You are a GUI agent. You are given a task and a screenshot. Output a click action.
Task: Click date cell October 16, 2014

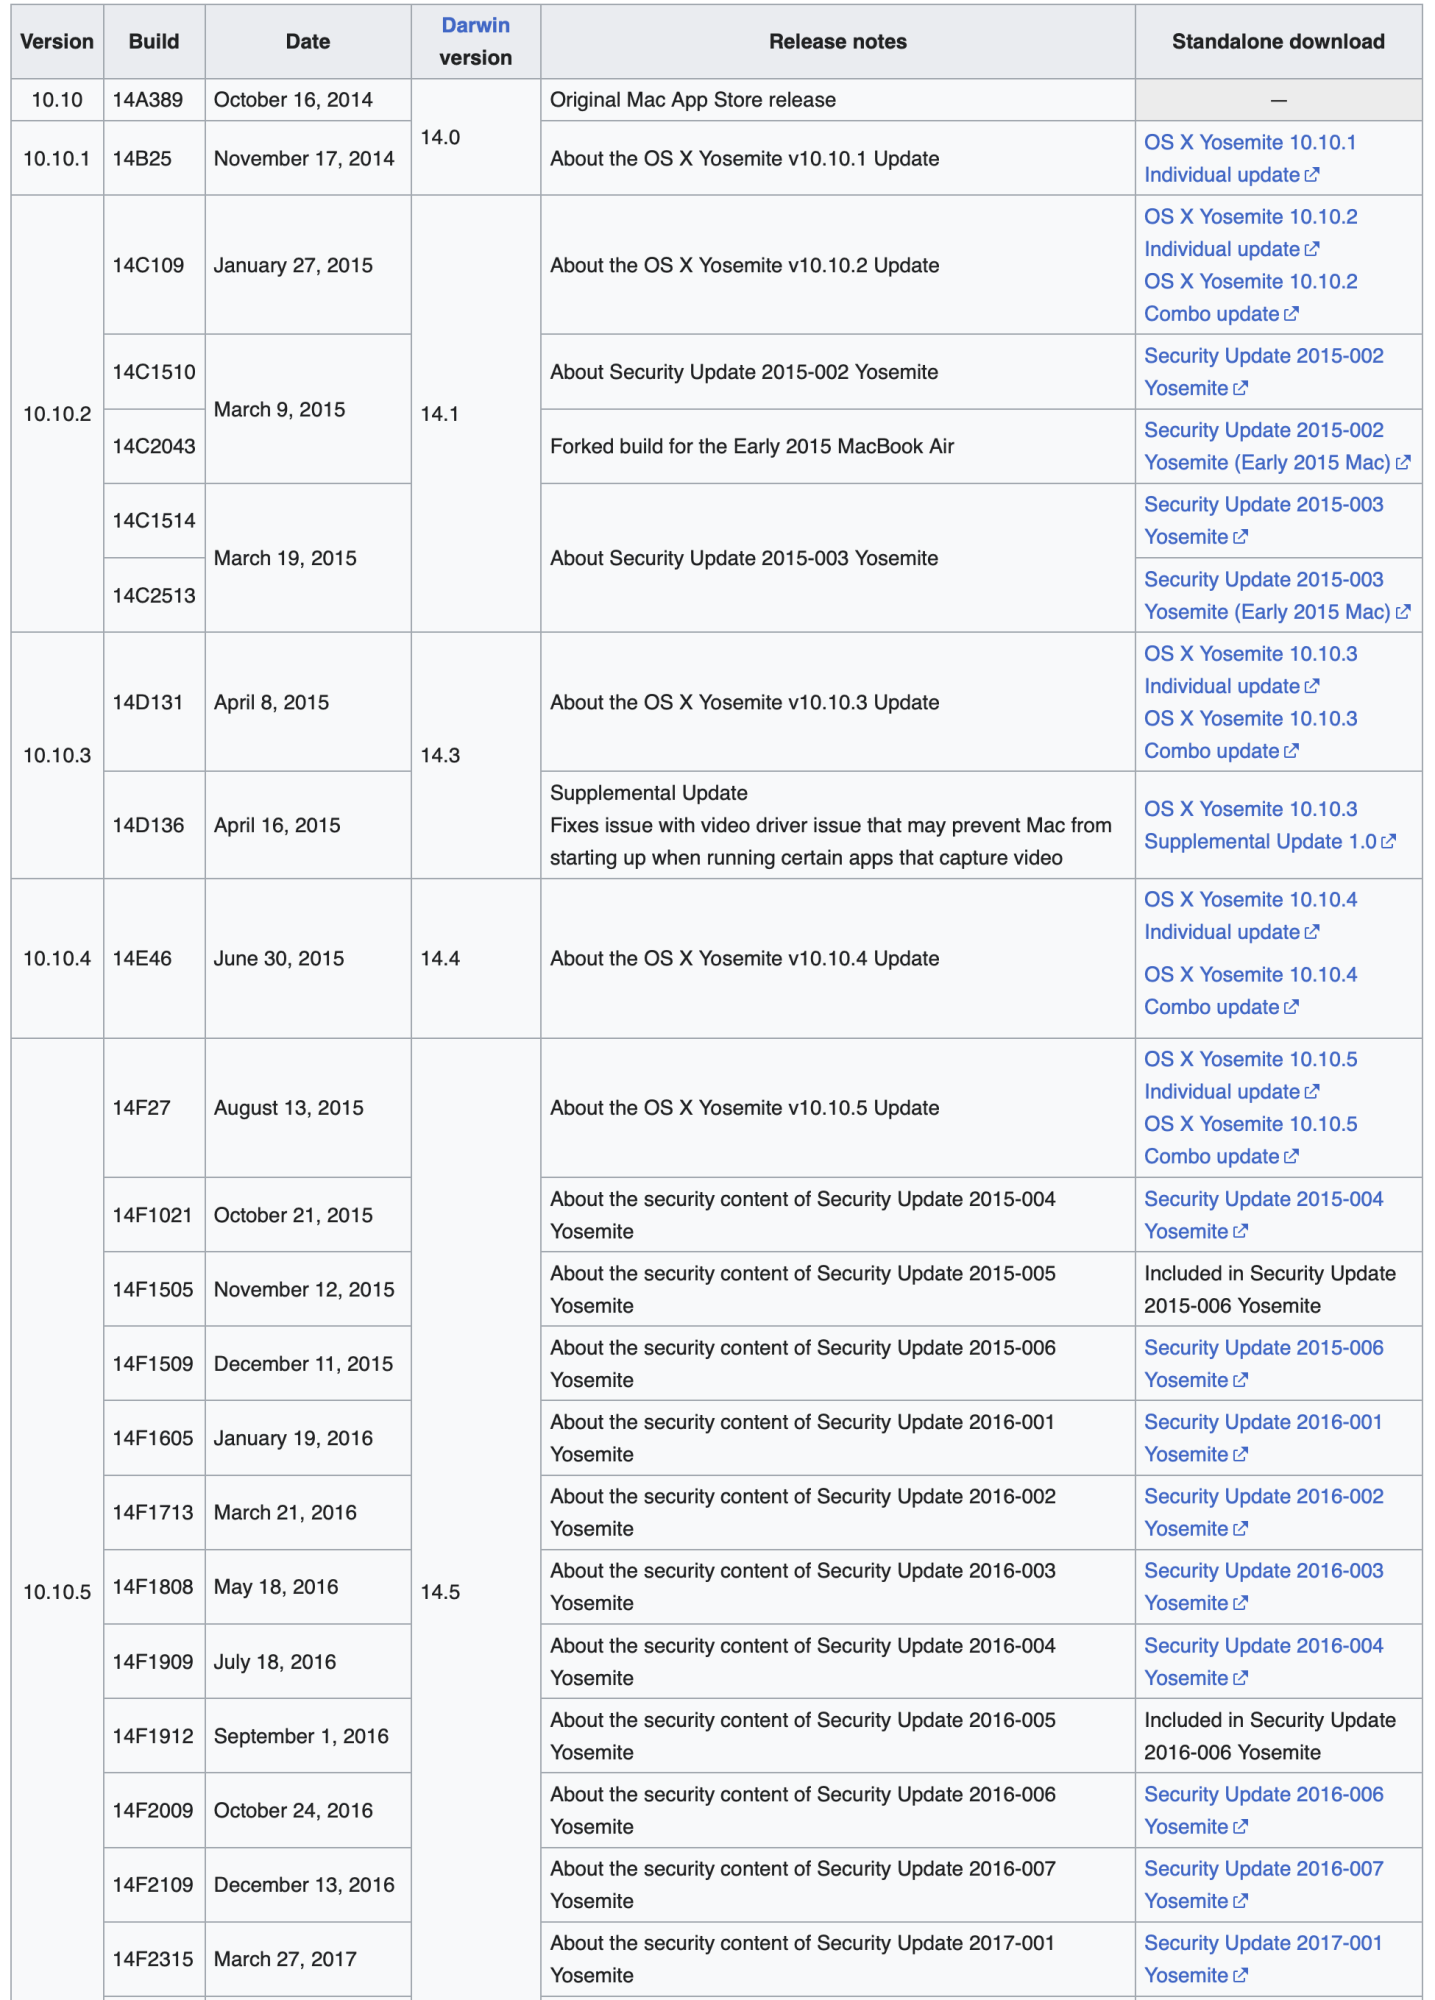pos(308,100)
